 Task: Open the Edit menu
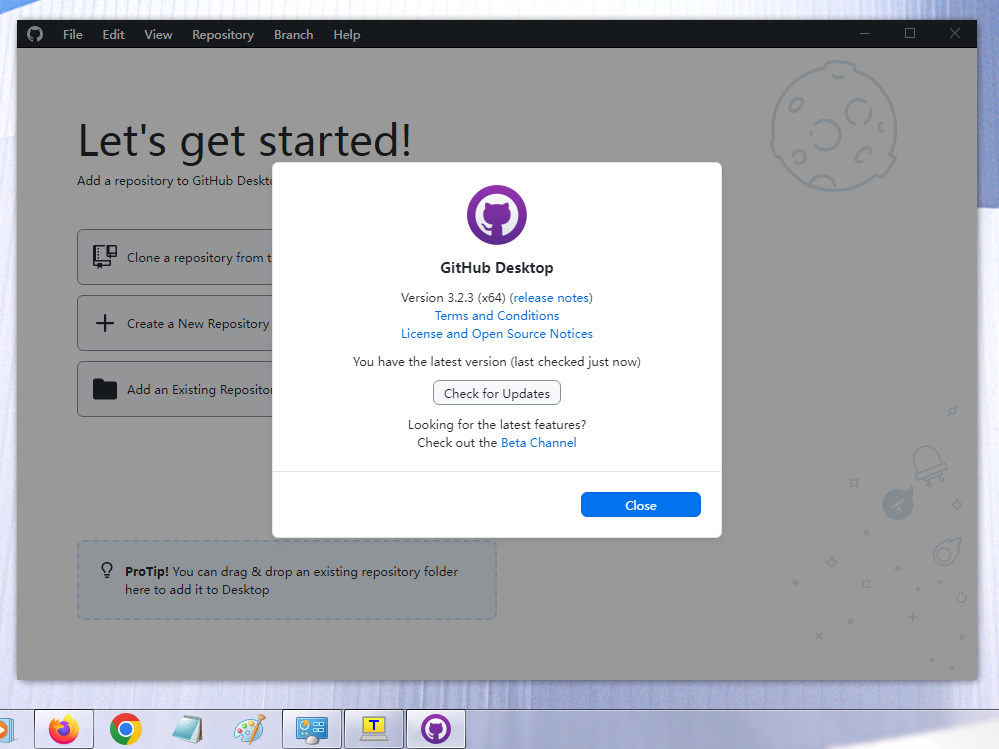point(113,34)
